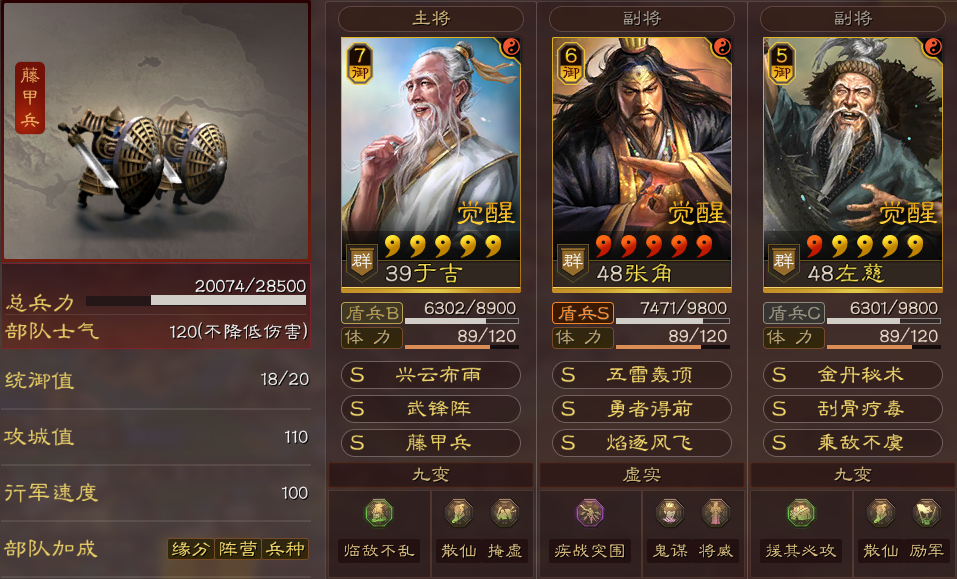The image size is (957, 579).
Task: Open the 五雷轰顶 skill slot
Action: click(642, 375)
